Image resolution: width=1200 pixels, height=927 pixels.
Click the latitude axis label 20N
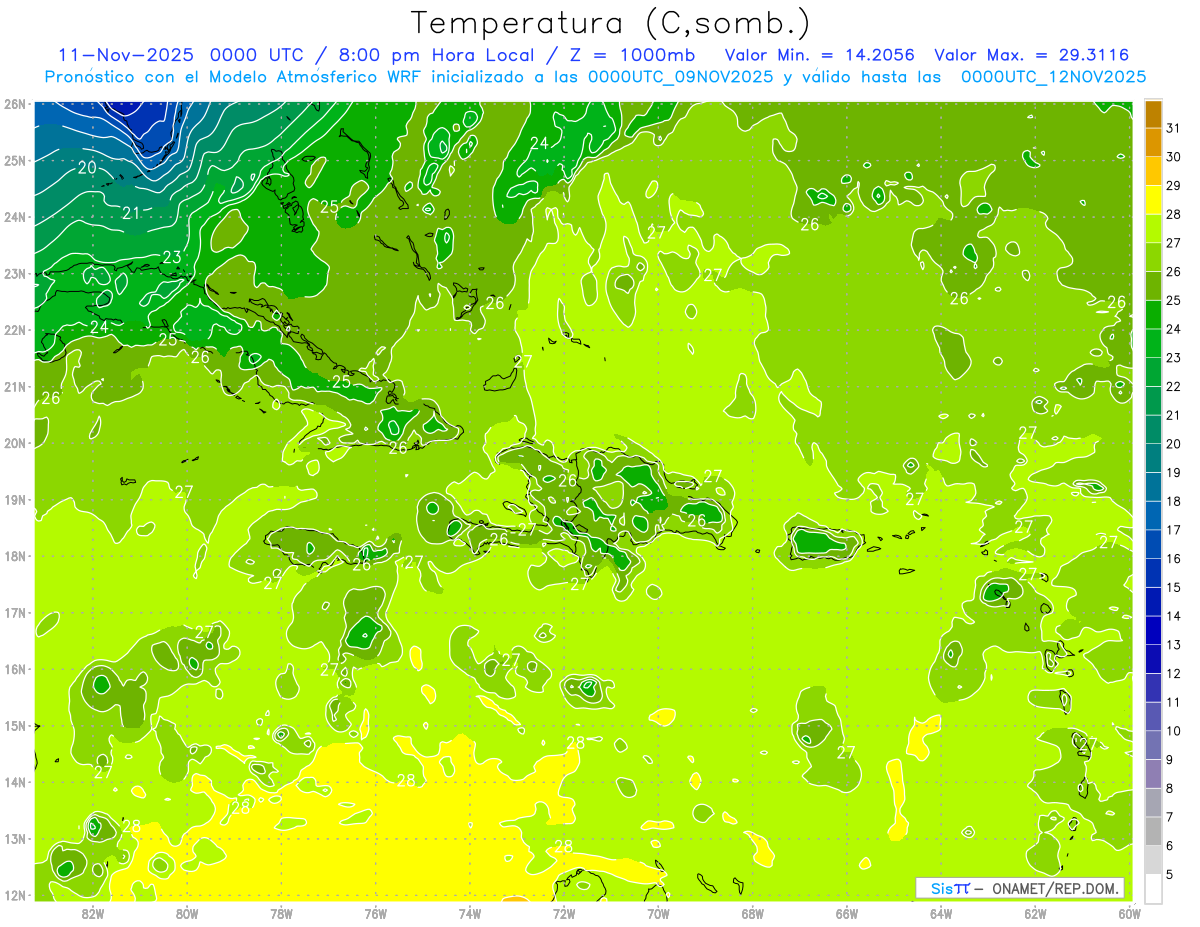pos(14,443)
